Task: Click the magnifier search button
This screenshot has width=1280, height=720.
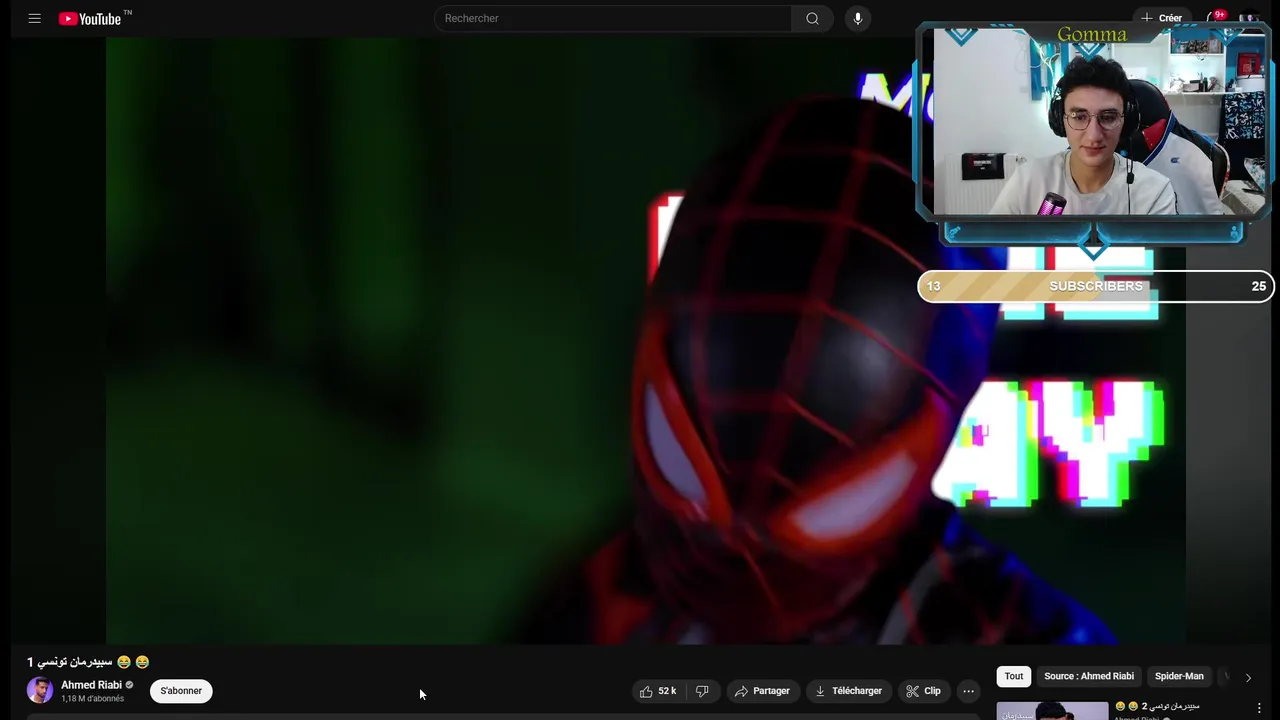Action: coord(812,18)
